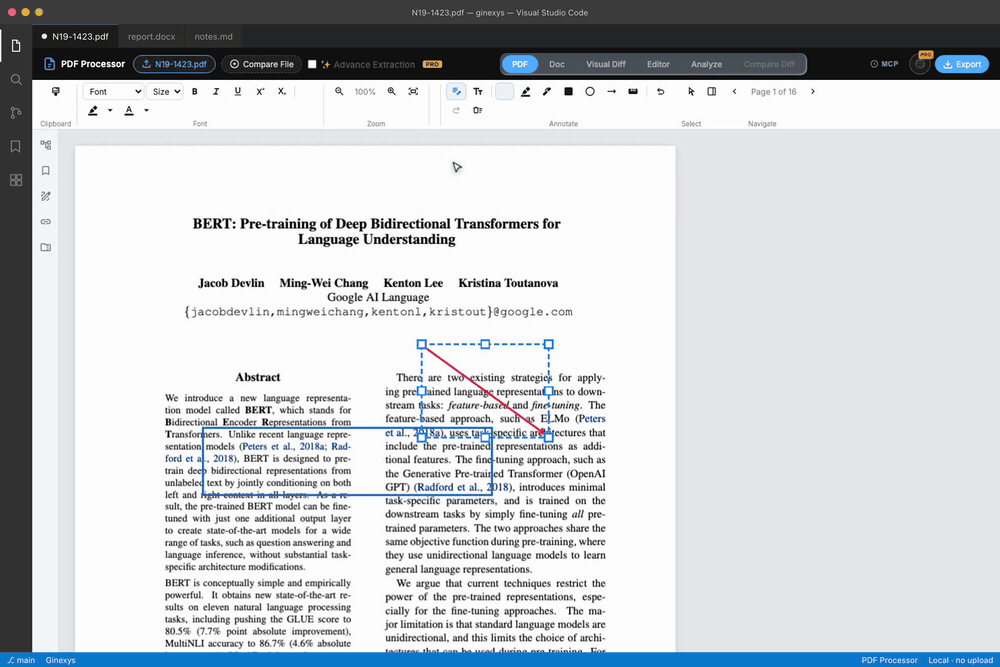Select the freehand pen draw tool
This screenshot has width=1000, height=667.
[x=547, y=92]
